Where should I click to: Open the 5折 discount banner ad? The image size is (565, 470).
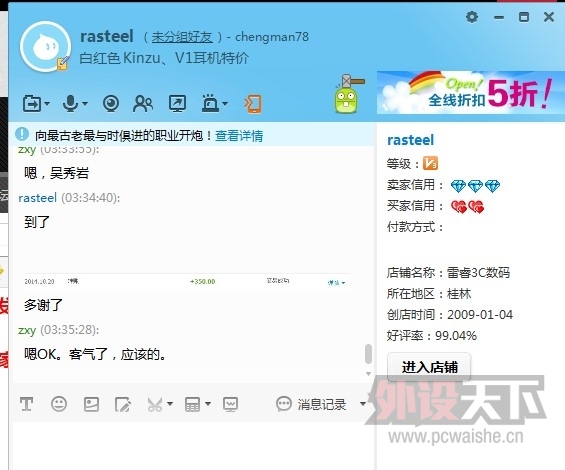coord(471,92)
